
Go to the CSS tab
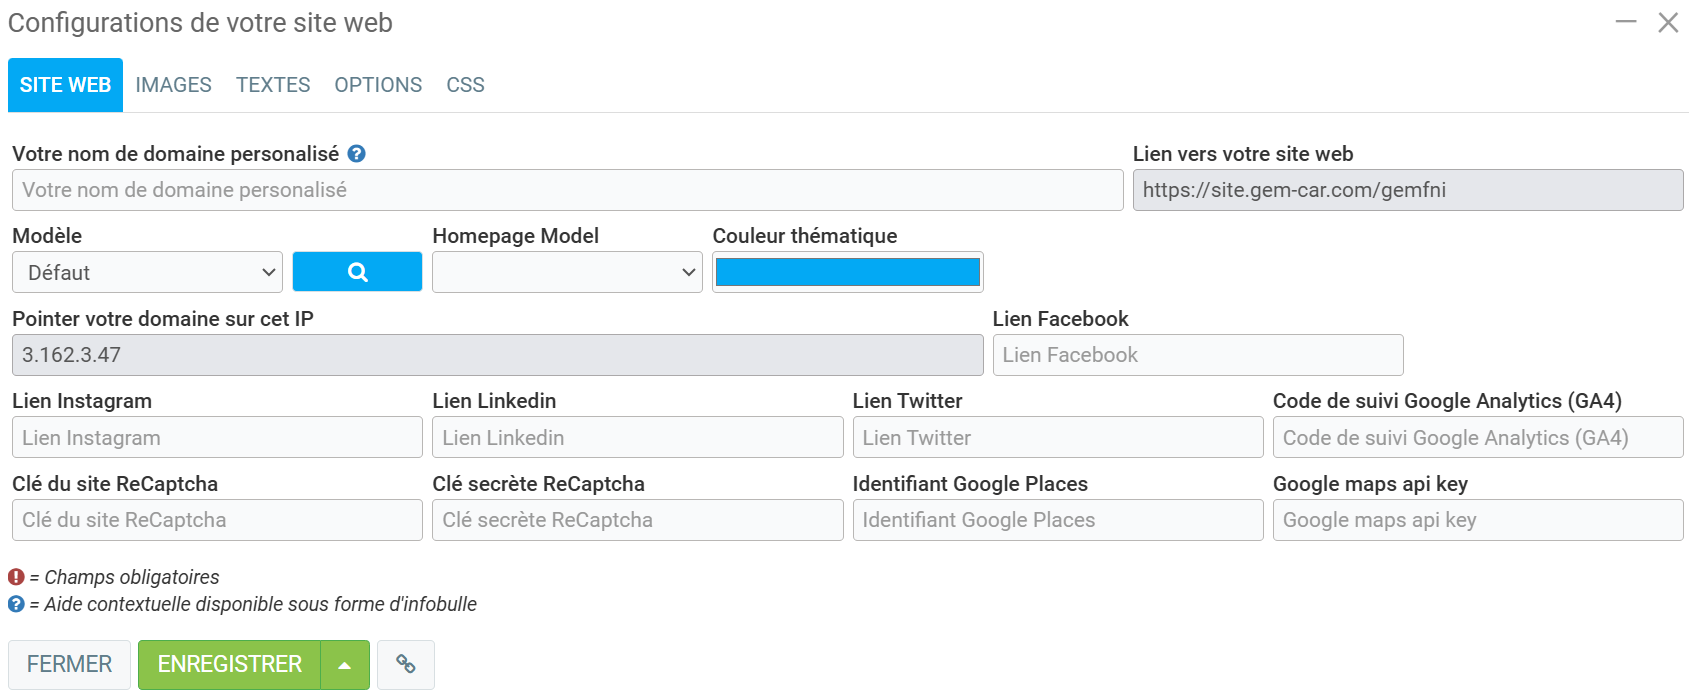pos(465,85)
